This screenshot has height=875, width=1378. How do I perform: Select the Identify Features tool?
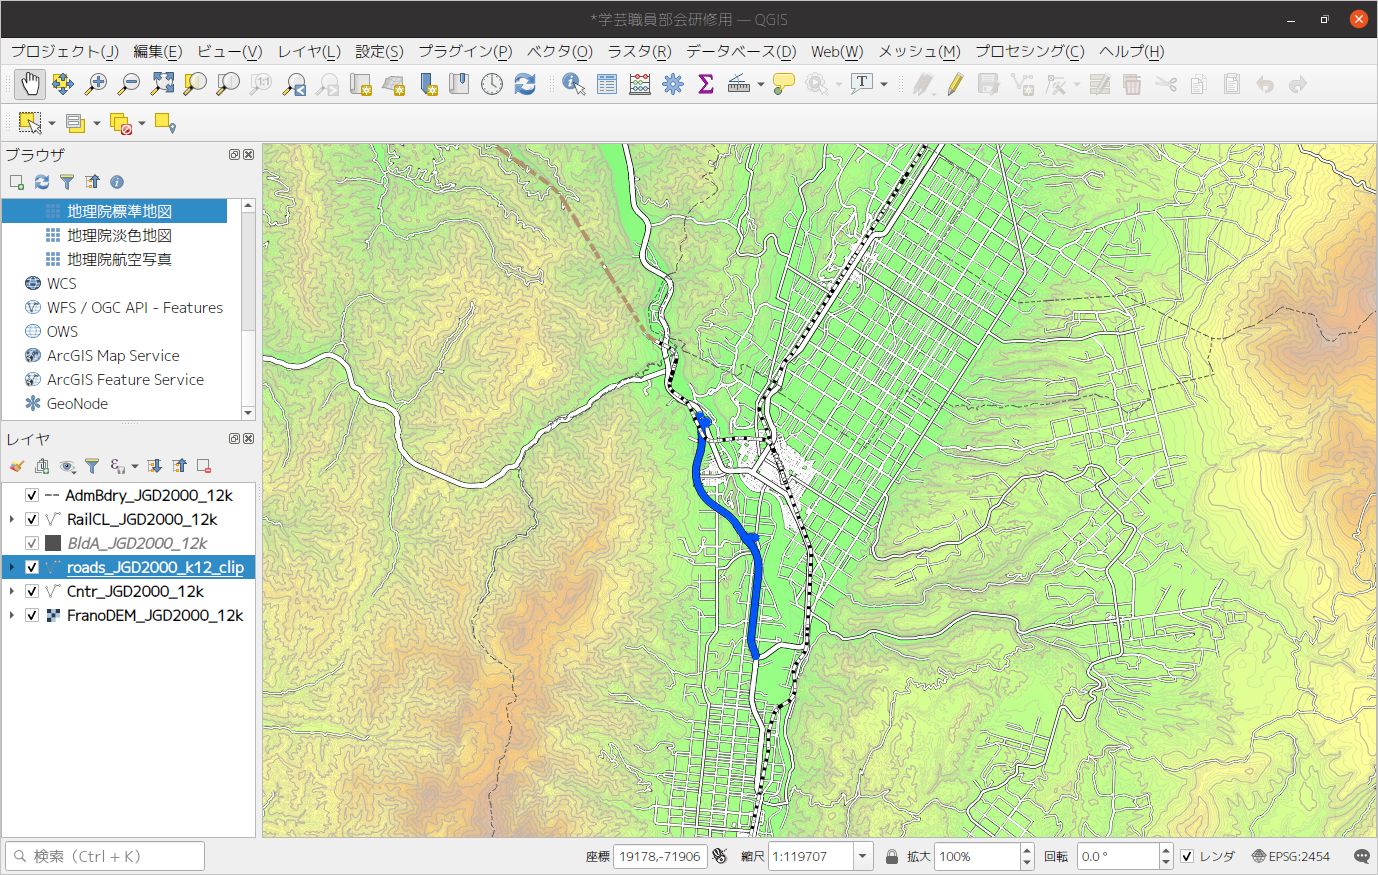(x=574, y=85)
